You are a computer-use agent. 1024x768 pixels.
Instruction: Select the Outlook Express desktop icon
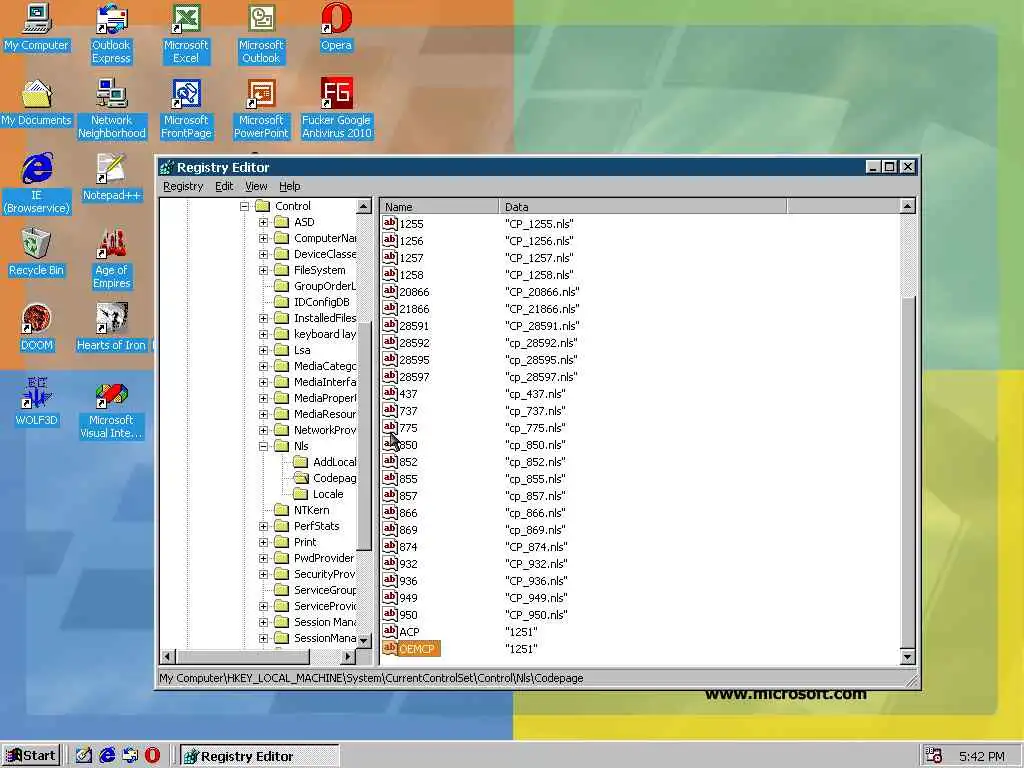point(111,34)
